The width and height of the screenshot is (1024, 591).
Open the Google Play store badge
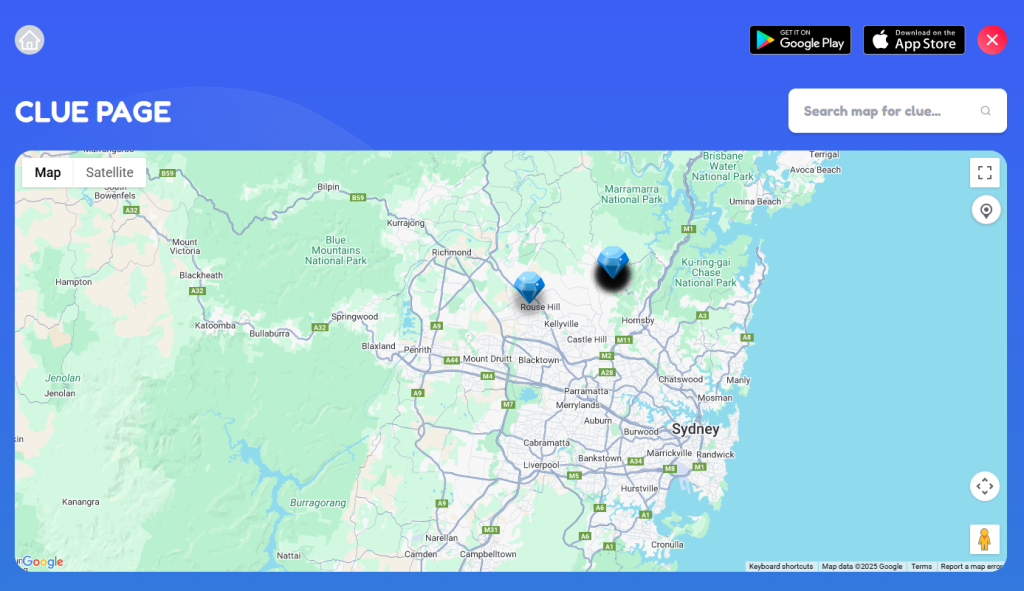800,40
